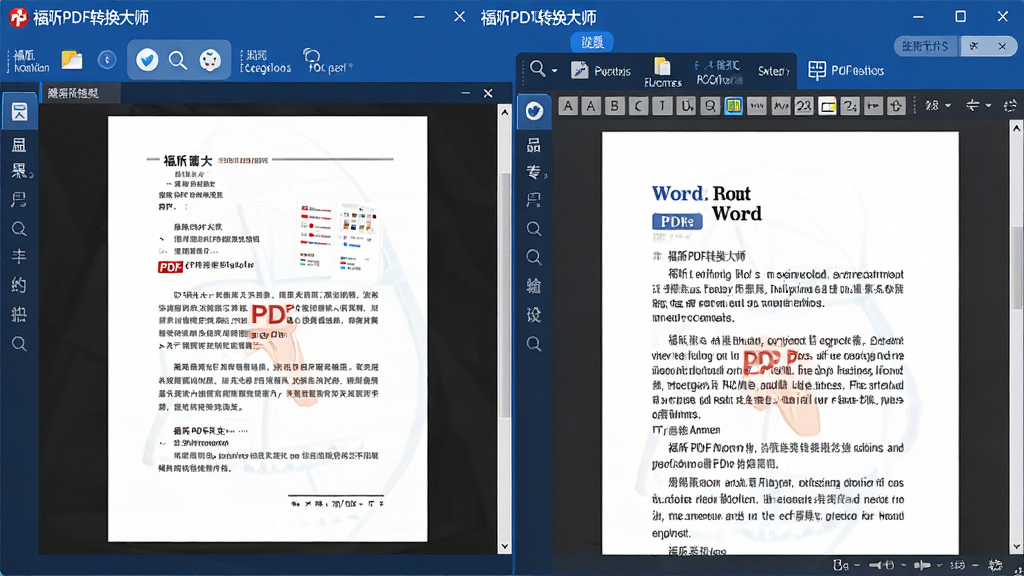Close the pill panel with its X button
Screen dimensions: 1024x576
1002,46
